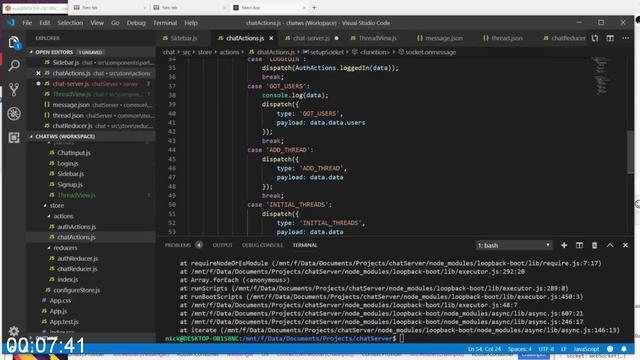Viewport: 640px width, 360px height.
Task: Open App.css in the file tree
Action: (x=60, y=300)
